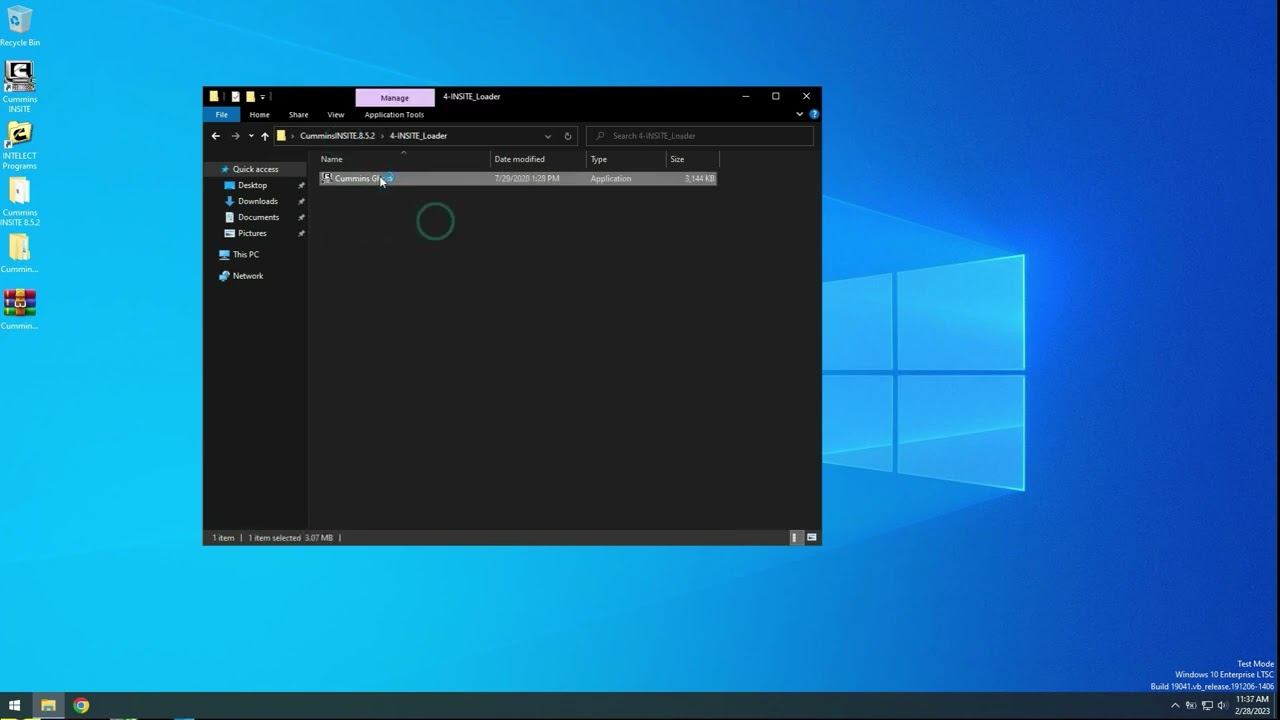Switch to the large icons view in the status bar

pos(811,538)
